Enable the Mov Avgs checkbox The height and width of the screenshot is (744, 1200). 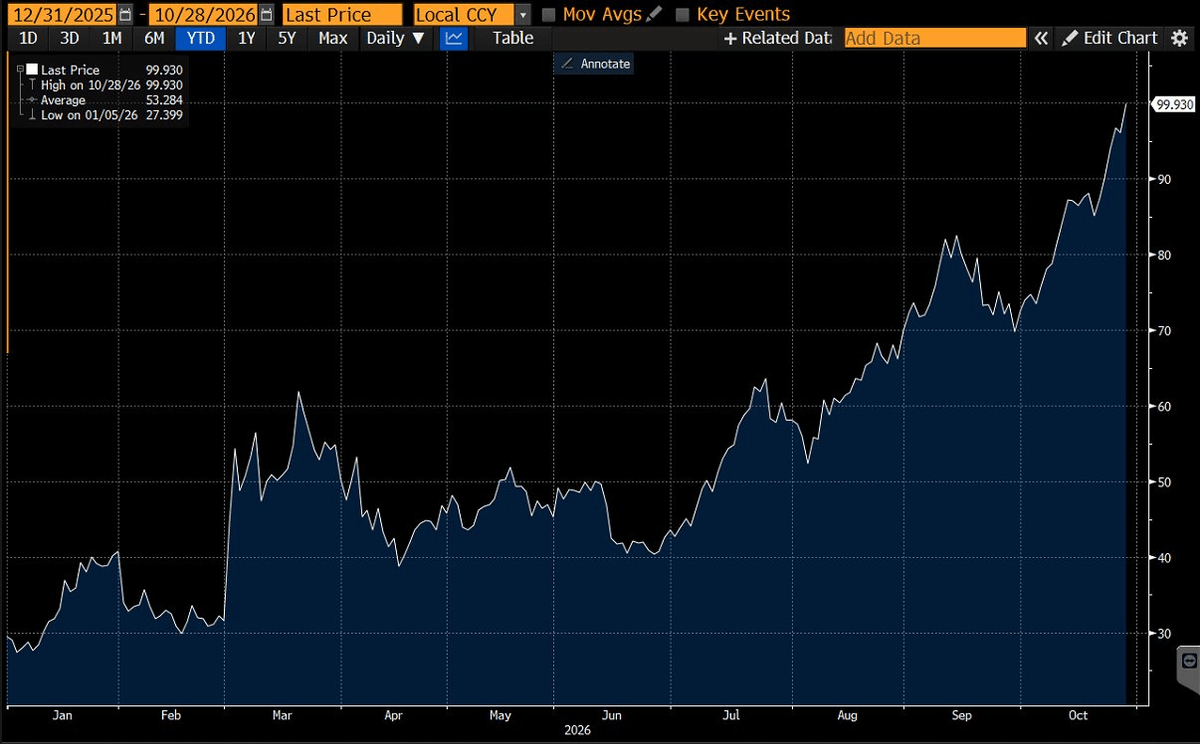click(x=549, y=15)
